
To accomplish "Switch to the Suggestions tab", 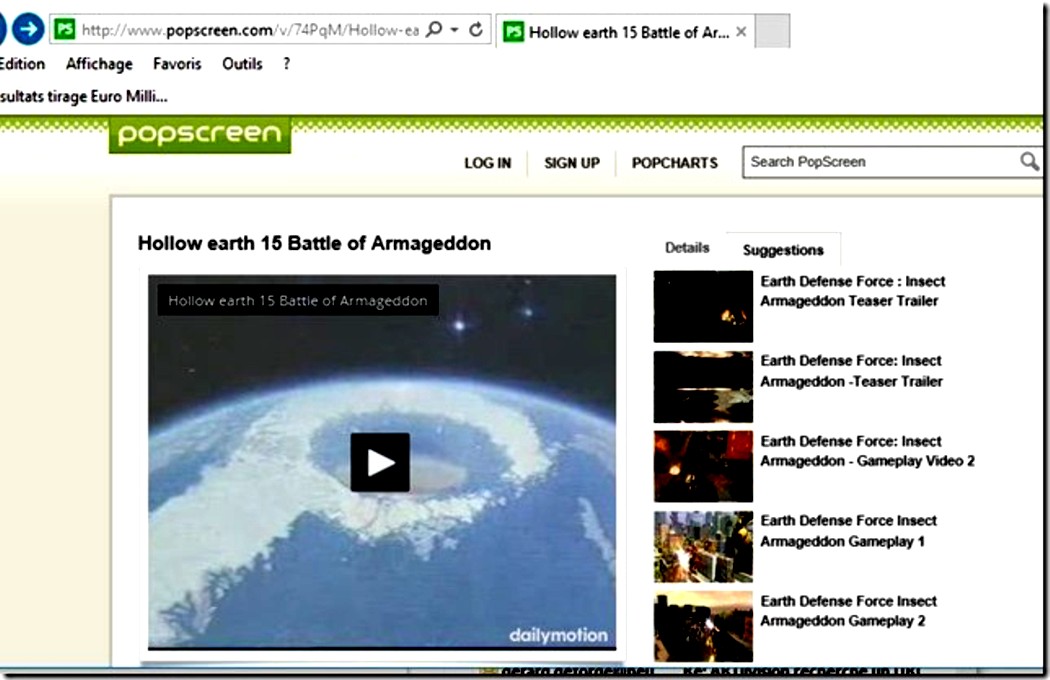I will [x=783, y=250].
